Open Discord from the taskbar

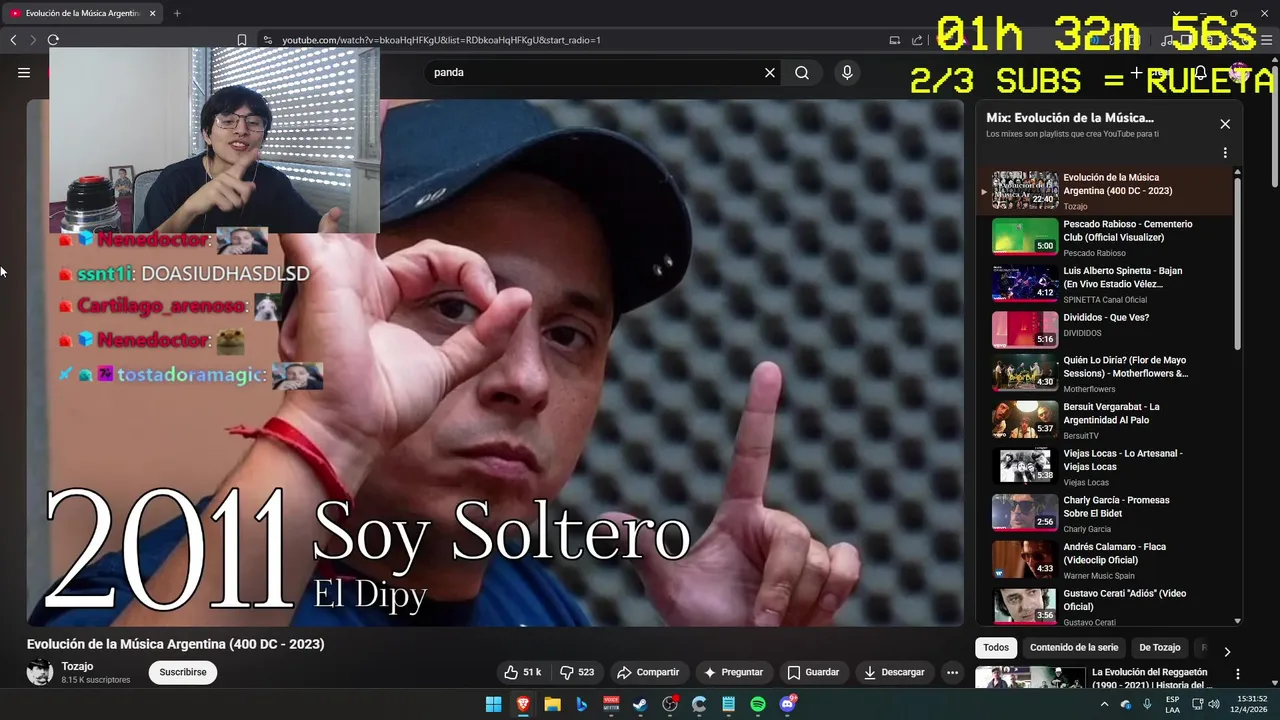click(x=787, y=705)
